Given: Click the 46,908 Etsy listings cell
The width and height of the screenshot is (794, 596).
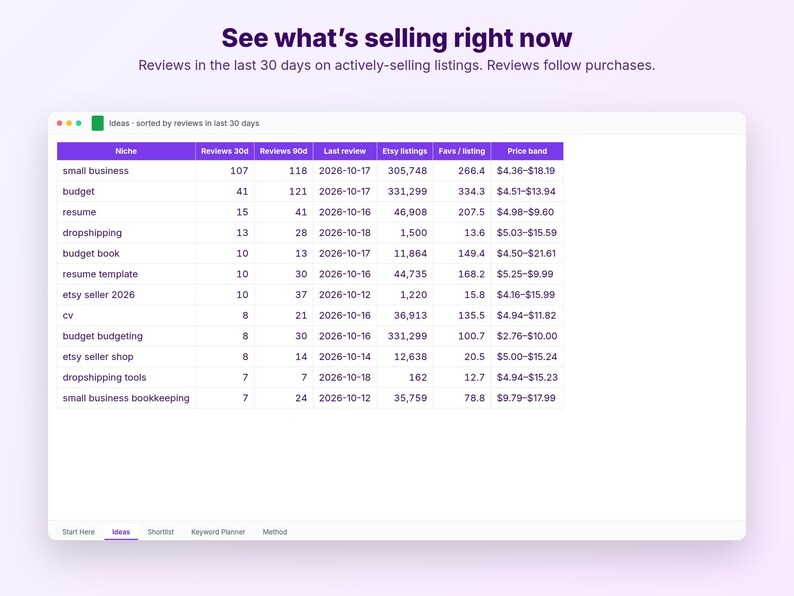Looking at the screenshot, I should [405, 212].
